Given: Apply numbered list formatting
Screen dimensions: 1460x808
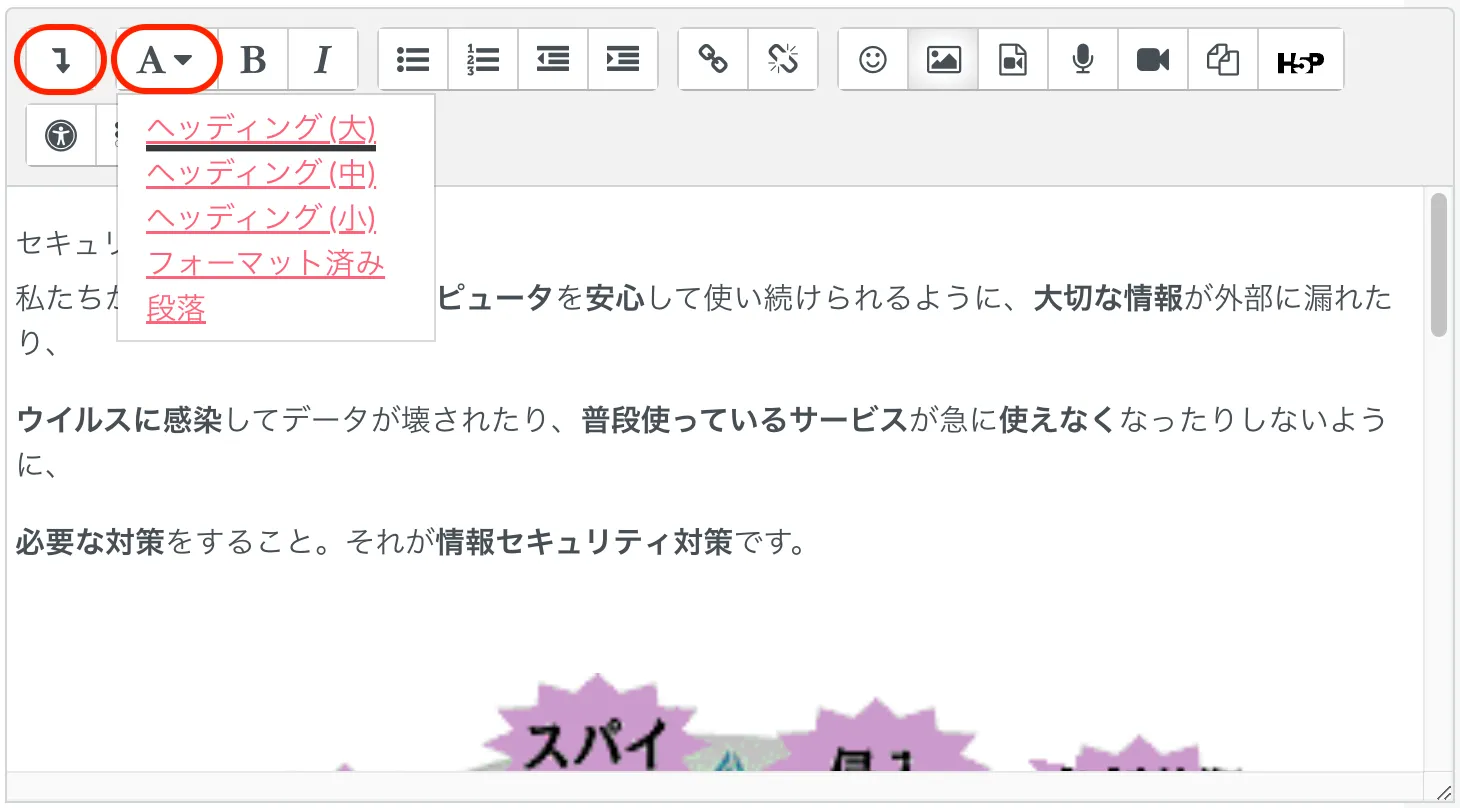Looking at the screenshot, I should [483, 61].
